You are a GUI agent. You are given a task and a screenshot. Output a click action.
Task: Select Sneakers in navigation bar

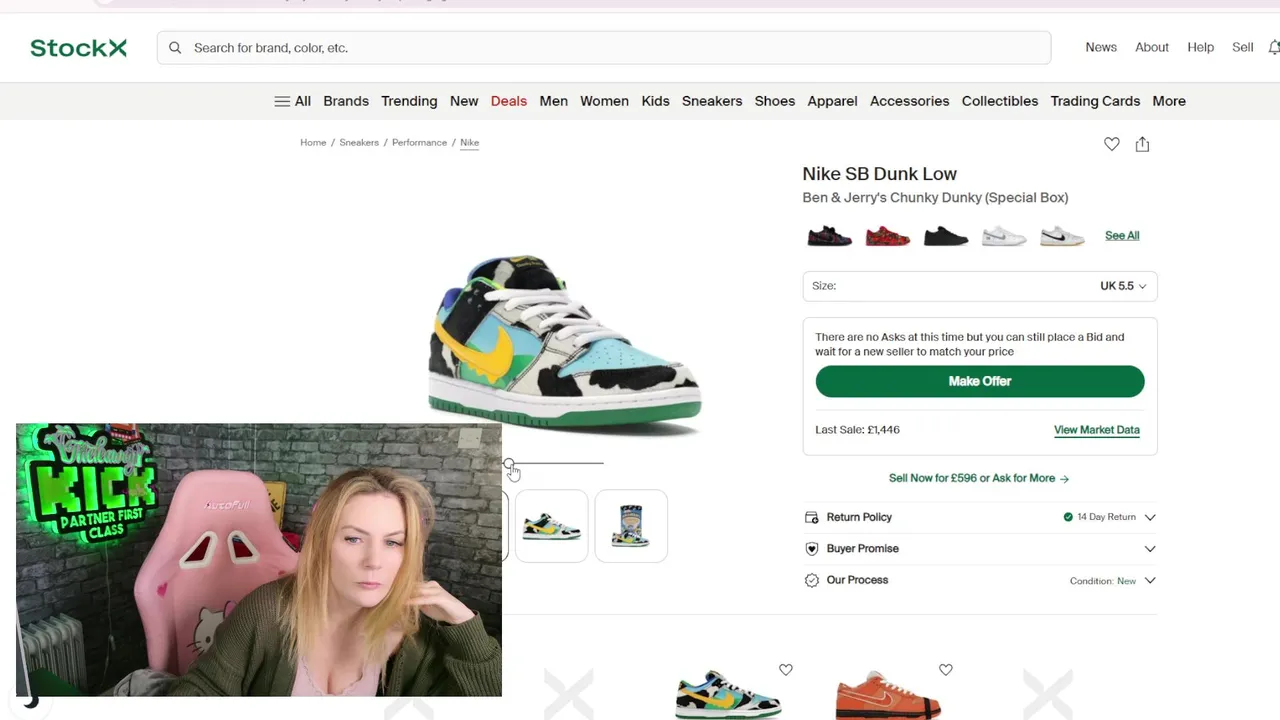pos(712,101)
